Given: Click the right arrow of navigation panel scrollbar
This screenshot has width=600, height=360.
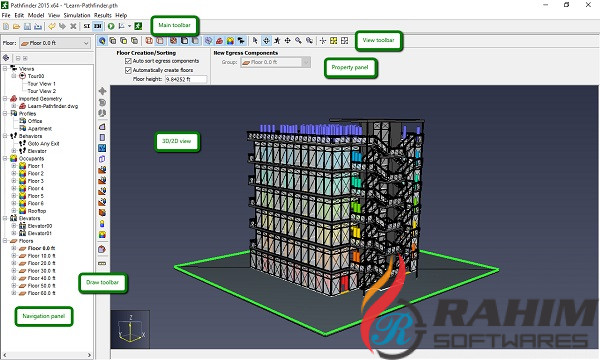Looking at the screenshot, I should 89,355.
